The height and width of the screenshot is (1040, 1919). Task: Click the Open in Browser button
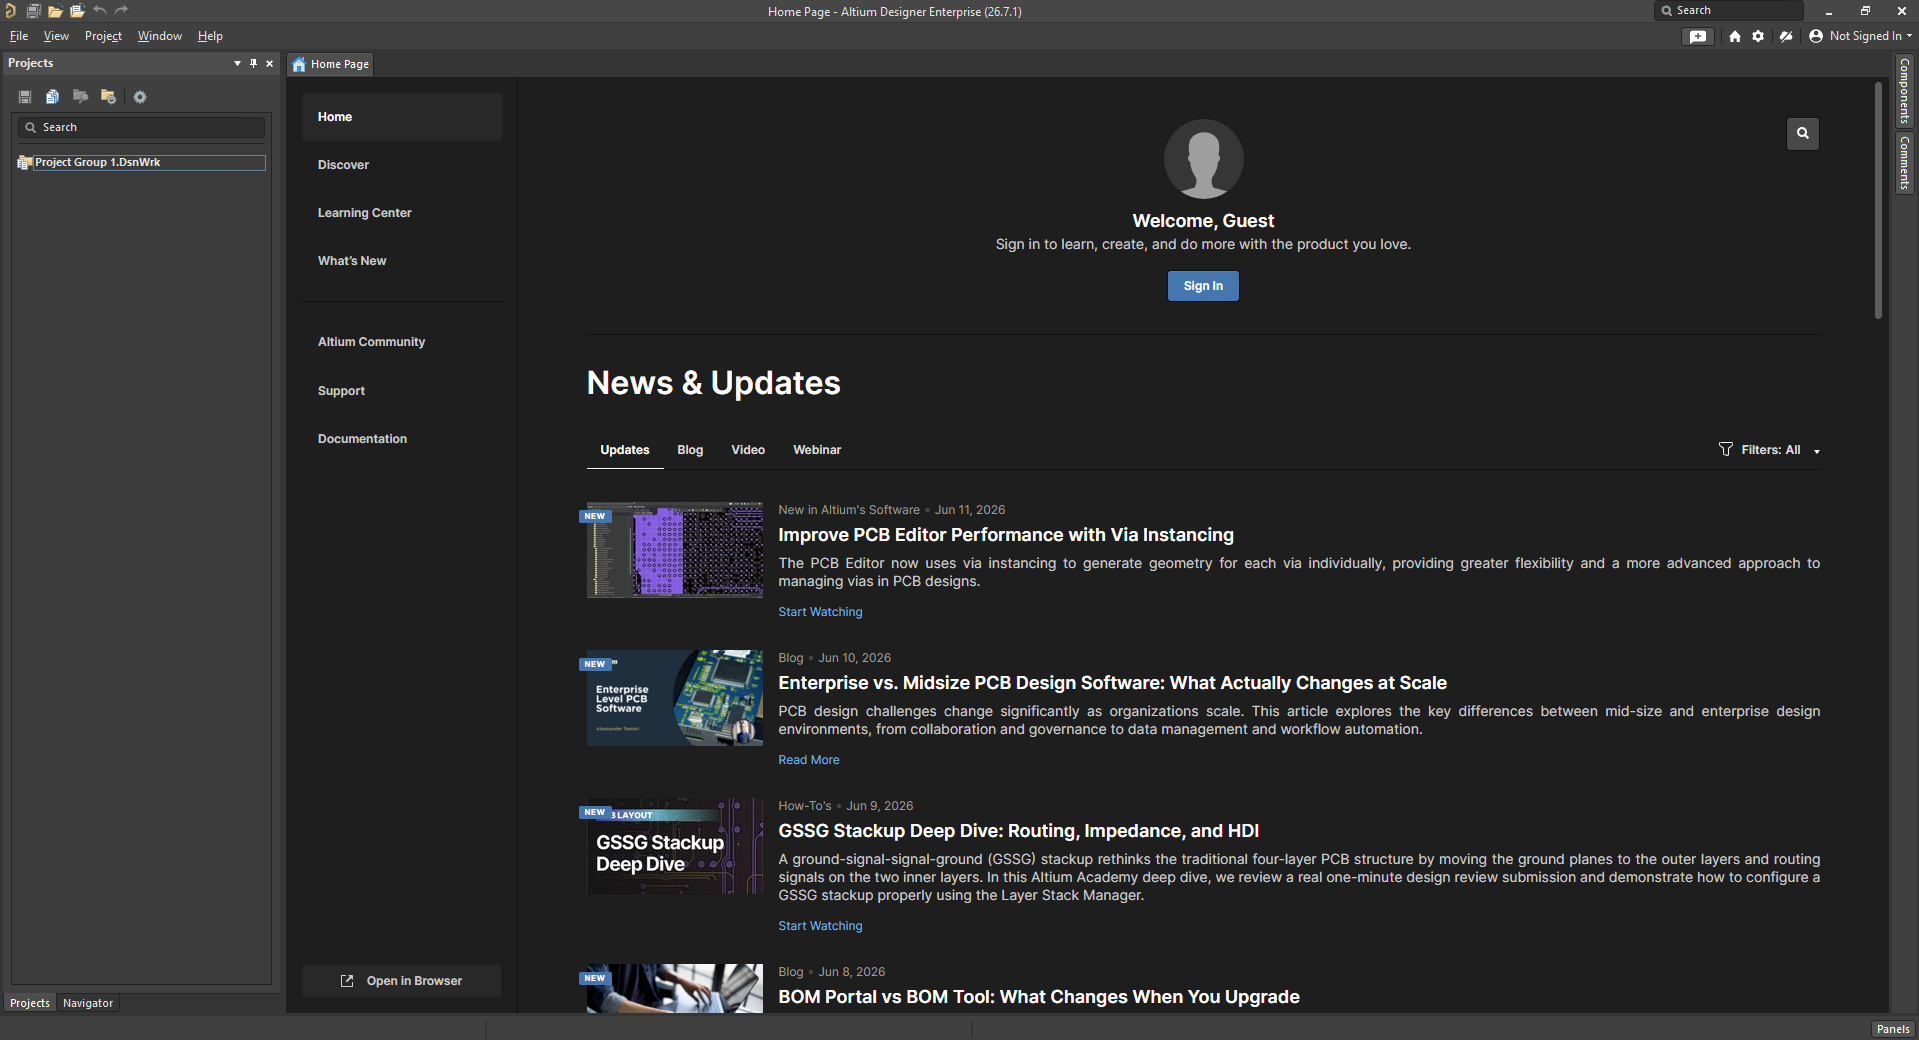pyautogui.click(x=401, y=981)
